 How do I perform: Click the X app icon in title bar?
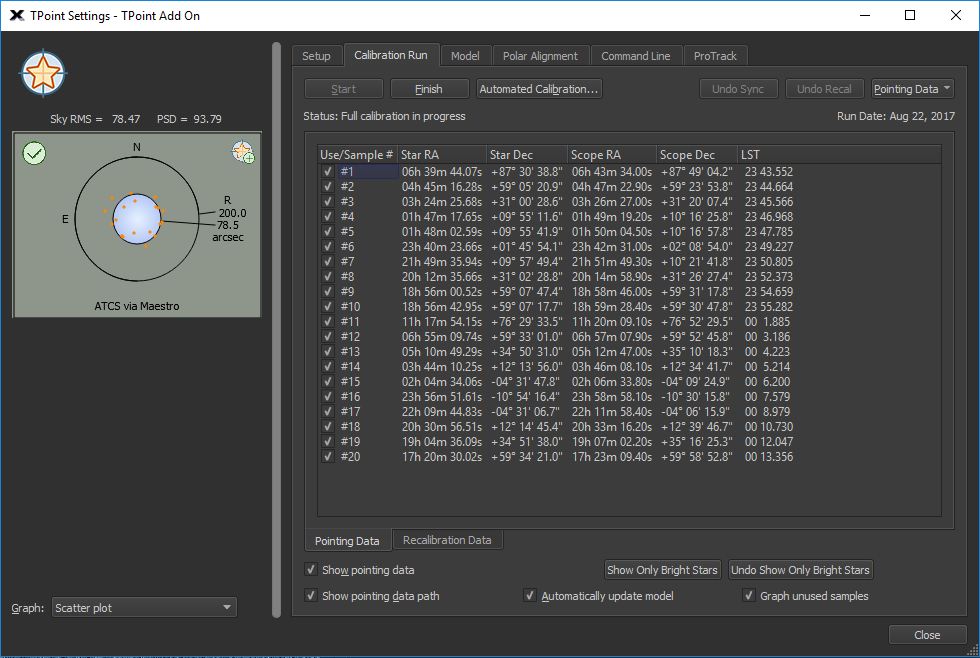click(x=17, y=16)
